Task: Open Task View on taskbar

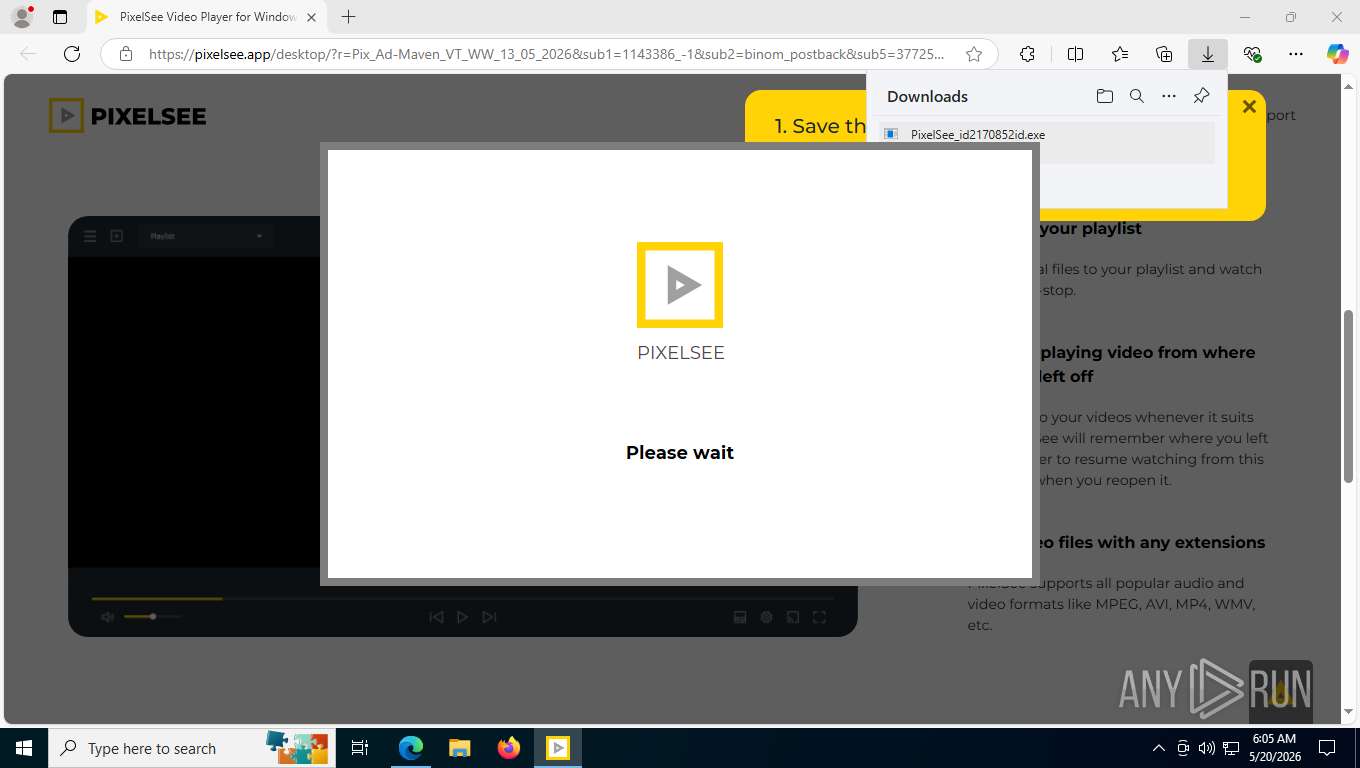Action: tap(361, 748)
